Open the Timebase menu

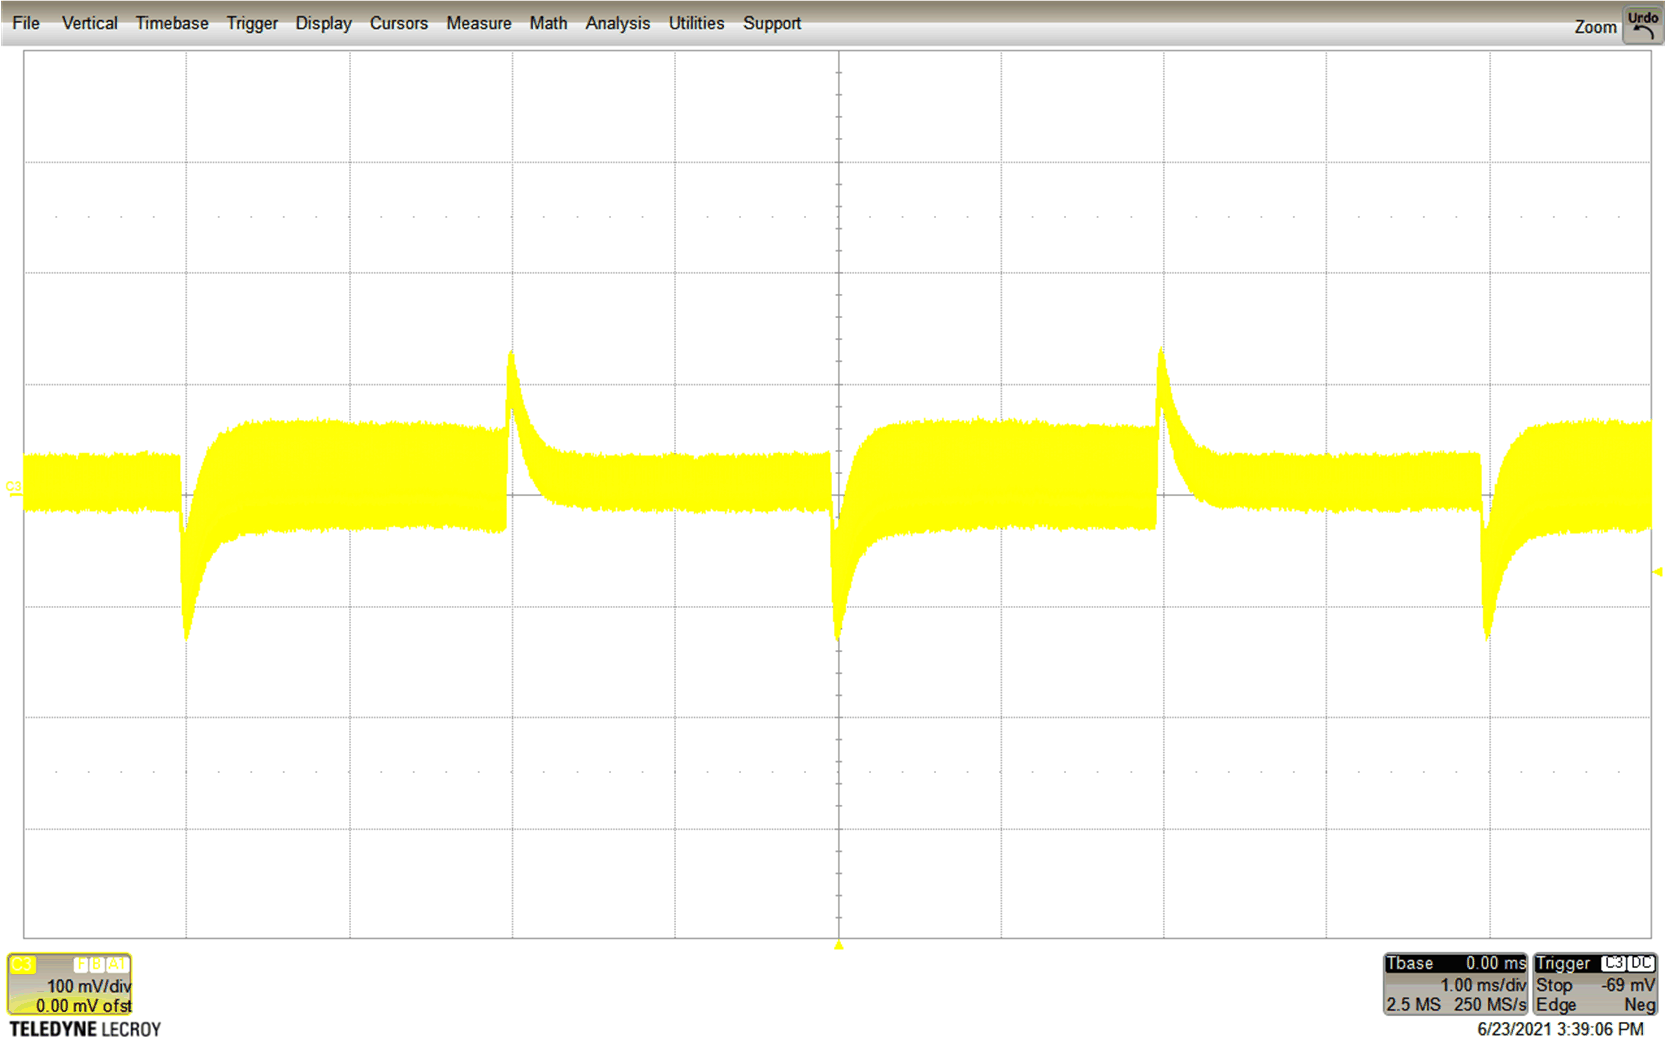pyautogui.click(x=172, y=23)
